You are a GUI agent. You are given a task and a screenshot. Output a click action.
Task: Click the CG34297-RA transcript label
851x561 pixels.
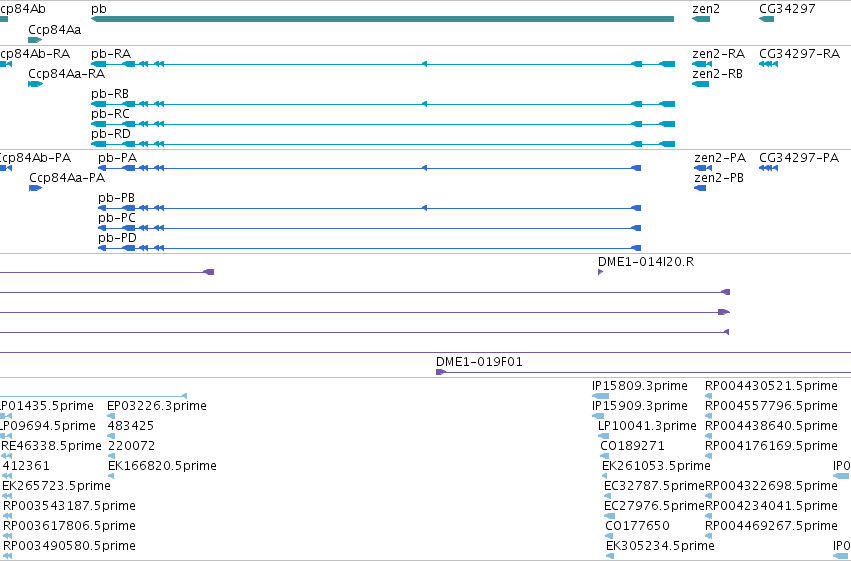tap(799, 54)
